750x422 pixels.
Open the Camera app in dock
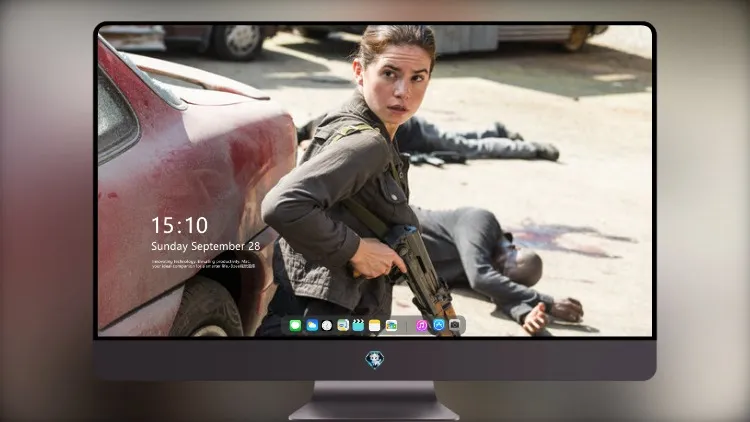coord(454,325)
